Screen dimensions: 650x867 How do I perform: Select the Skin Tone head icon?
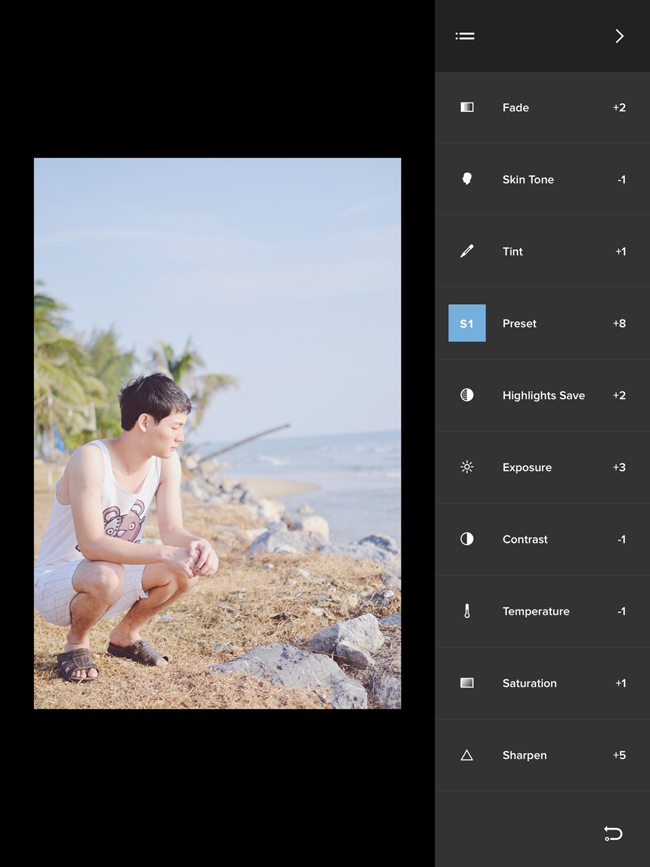pyautogui.click(x=467, y=179)
